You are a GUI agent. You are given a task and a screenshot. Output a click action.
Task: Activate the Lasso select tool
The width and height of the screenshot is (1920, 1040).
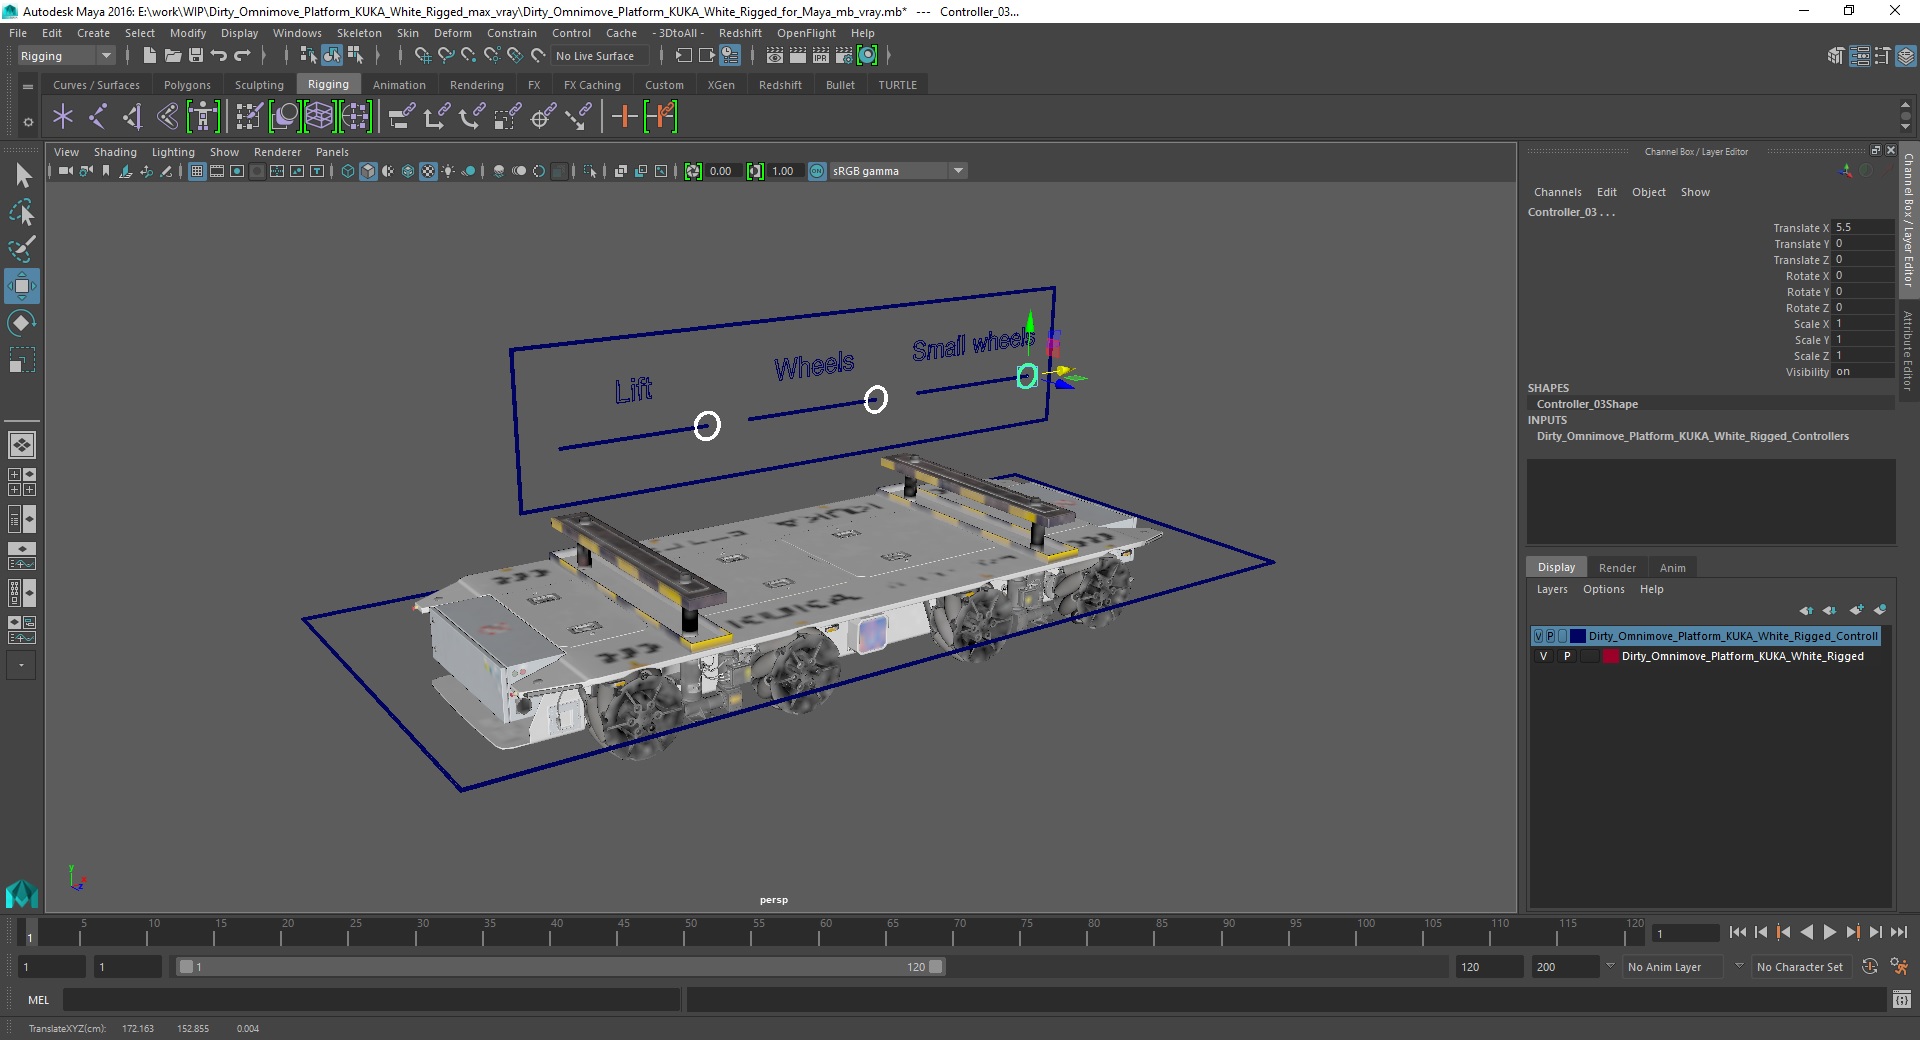tap(22, 212)
